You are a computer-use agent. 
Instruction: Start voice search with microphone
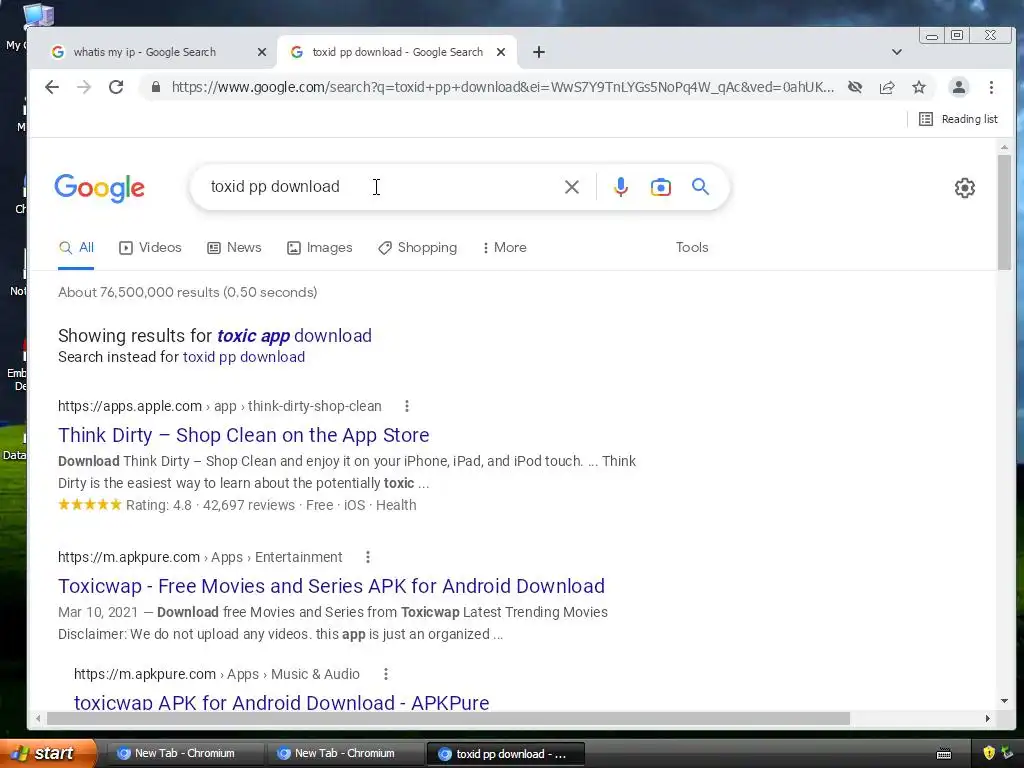[x=620, y=187]
